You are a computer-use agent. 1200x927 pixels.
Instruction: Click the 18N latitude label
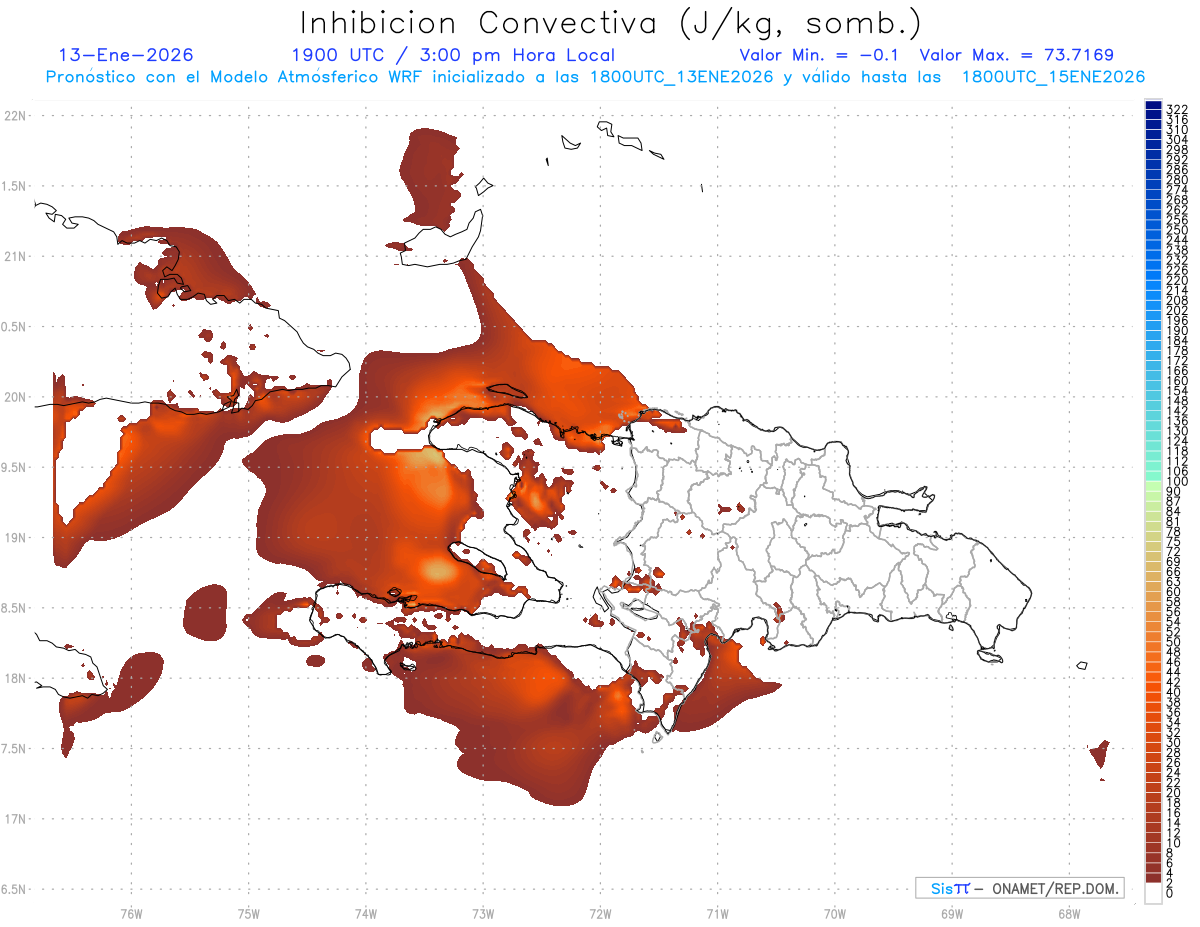click(14, 679)
